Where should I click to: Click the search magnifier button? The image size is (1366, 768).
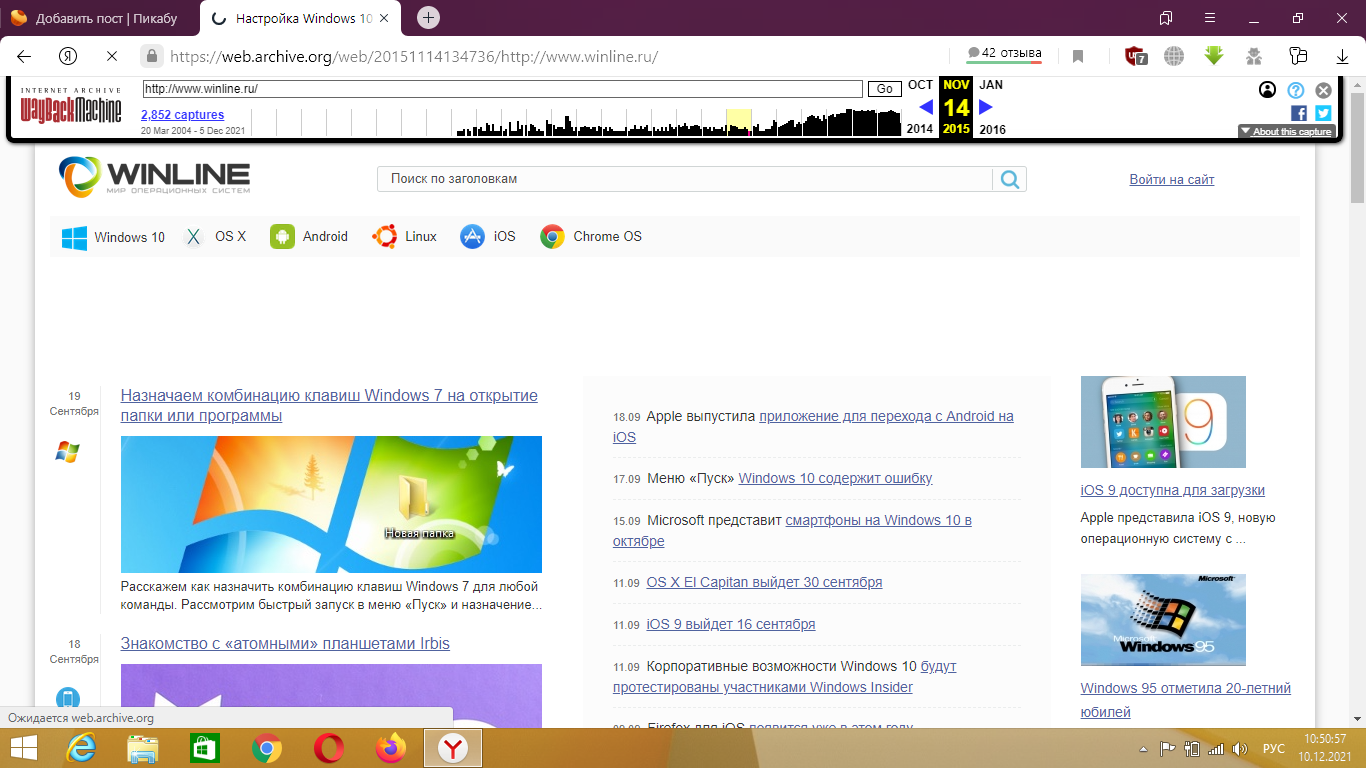(1010, 179)
